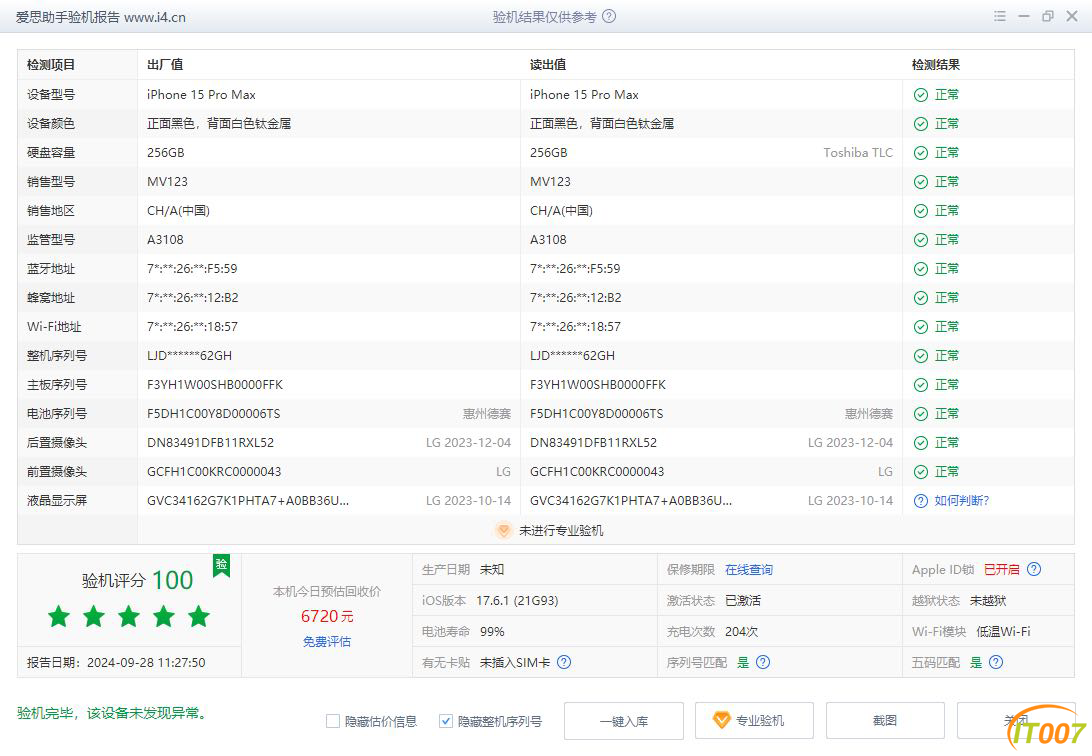Click the 正常 check icon for 后置摄像头
1092x756 pixels.
[x=921, y=443]
